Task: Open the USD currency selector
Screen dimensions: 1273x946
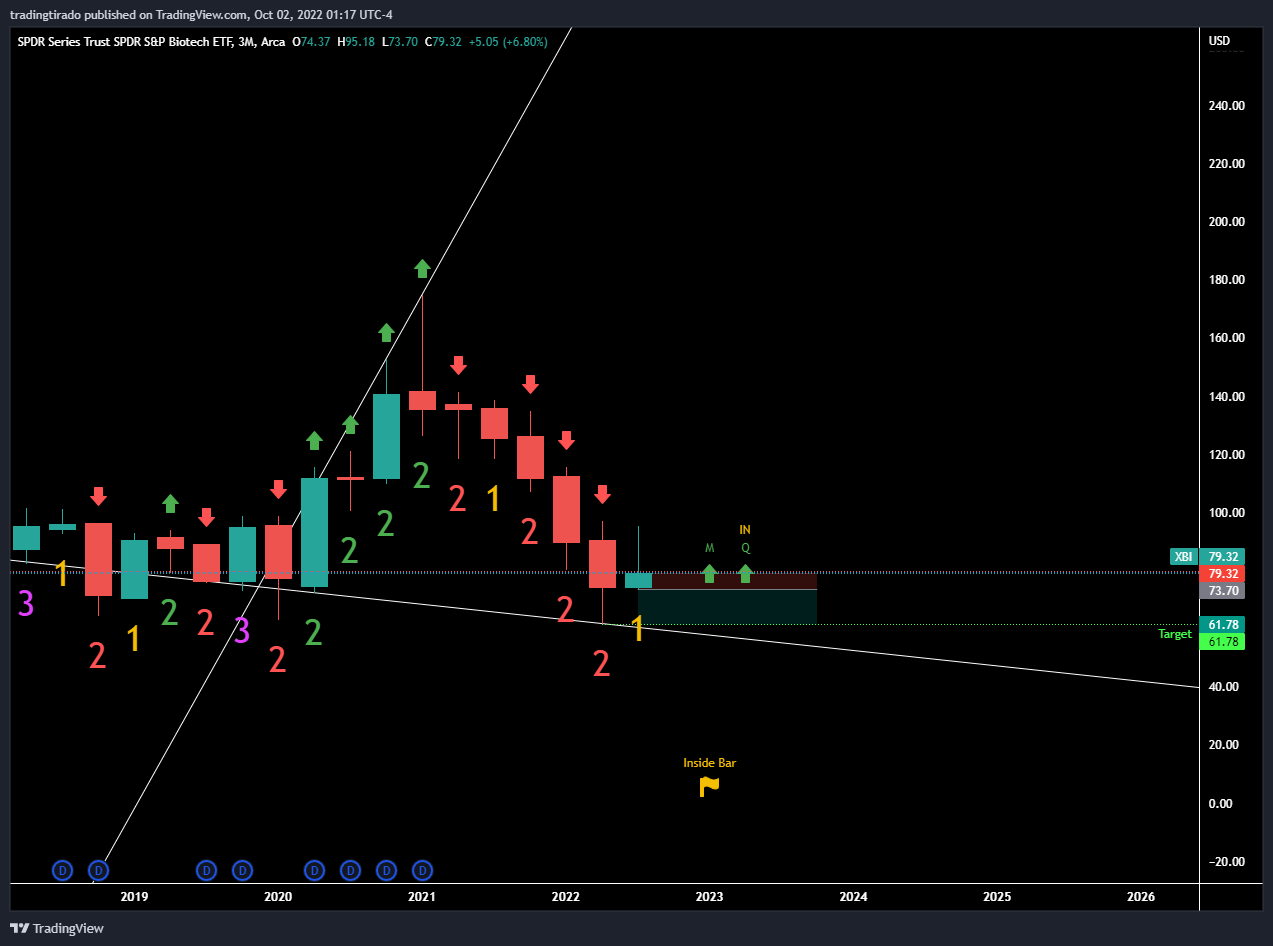Action: [1219, 41]
